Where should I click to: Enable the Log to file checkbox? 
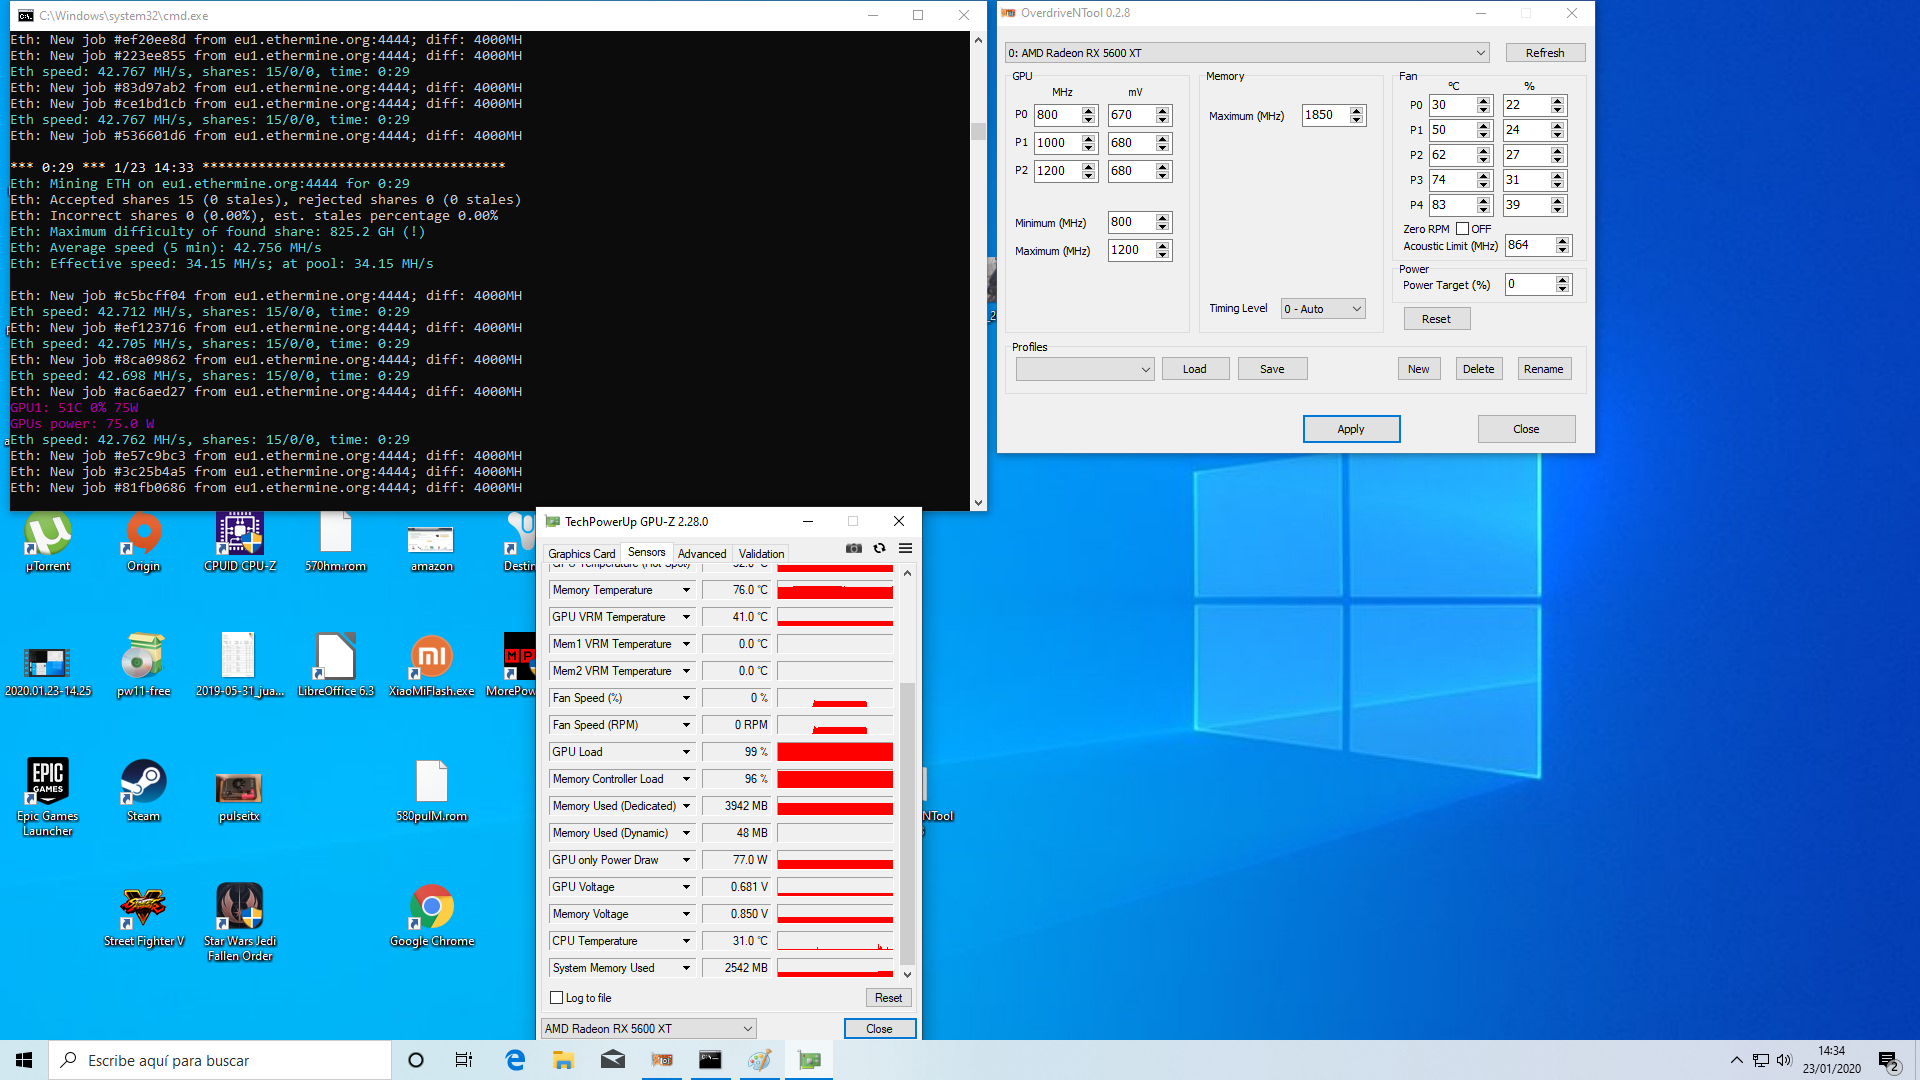557,998
